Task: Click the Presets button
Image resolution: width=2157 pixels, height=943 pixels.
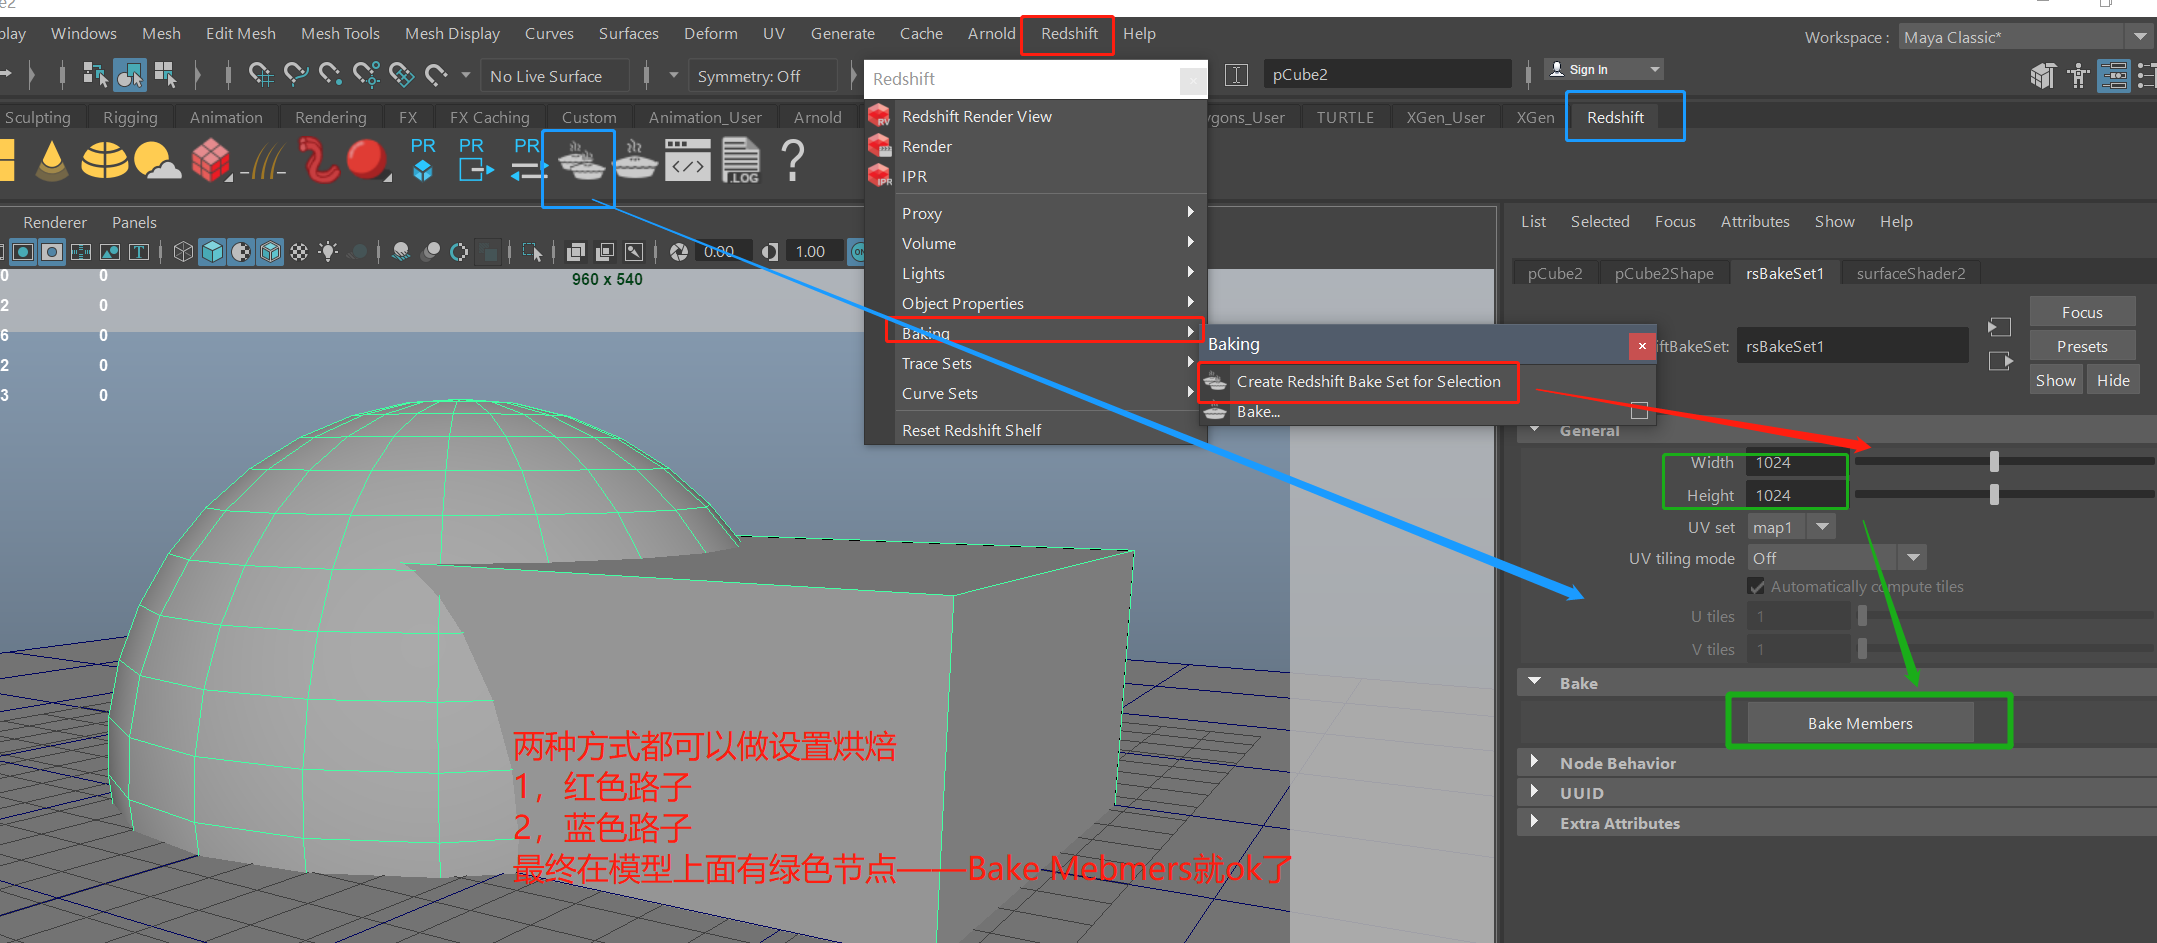Action: pos(2082,347)
